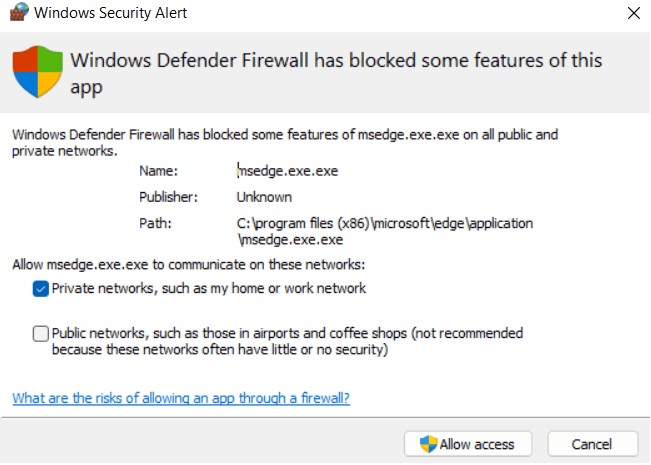This screenshot has width=651, height=465.
Task: Click the Windows Security Alert title bar icon
Action: (x=19, y=13)
